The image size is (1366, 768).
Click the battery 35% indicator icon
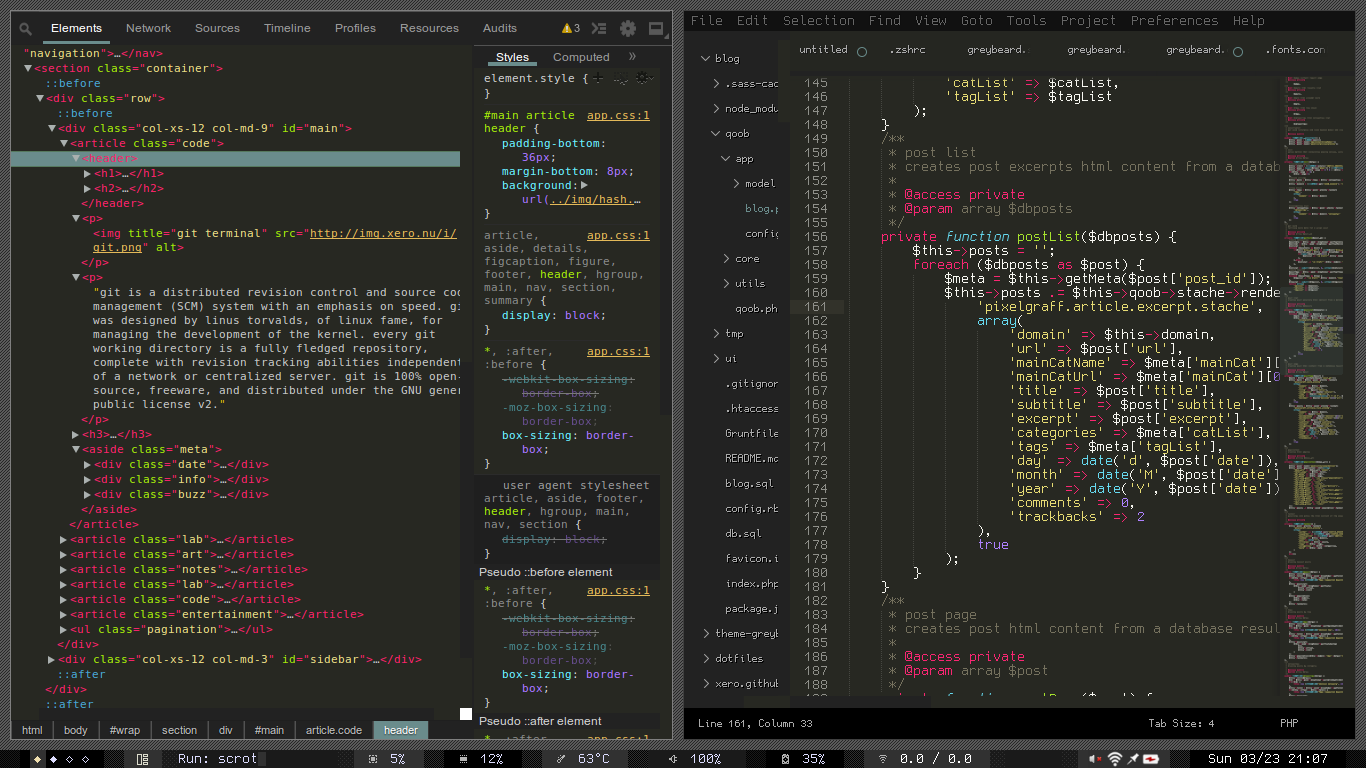coord(786,759)
